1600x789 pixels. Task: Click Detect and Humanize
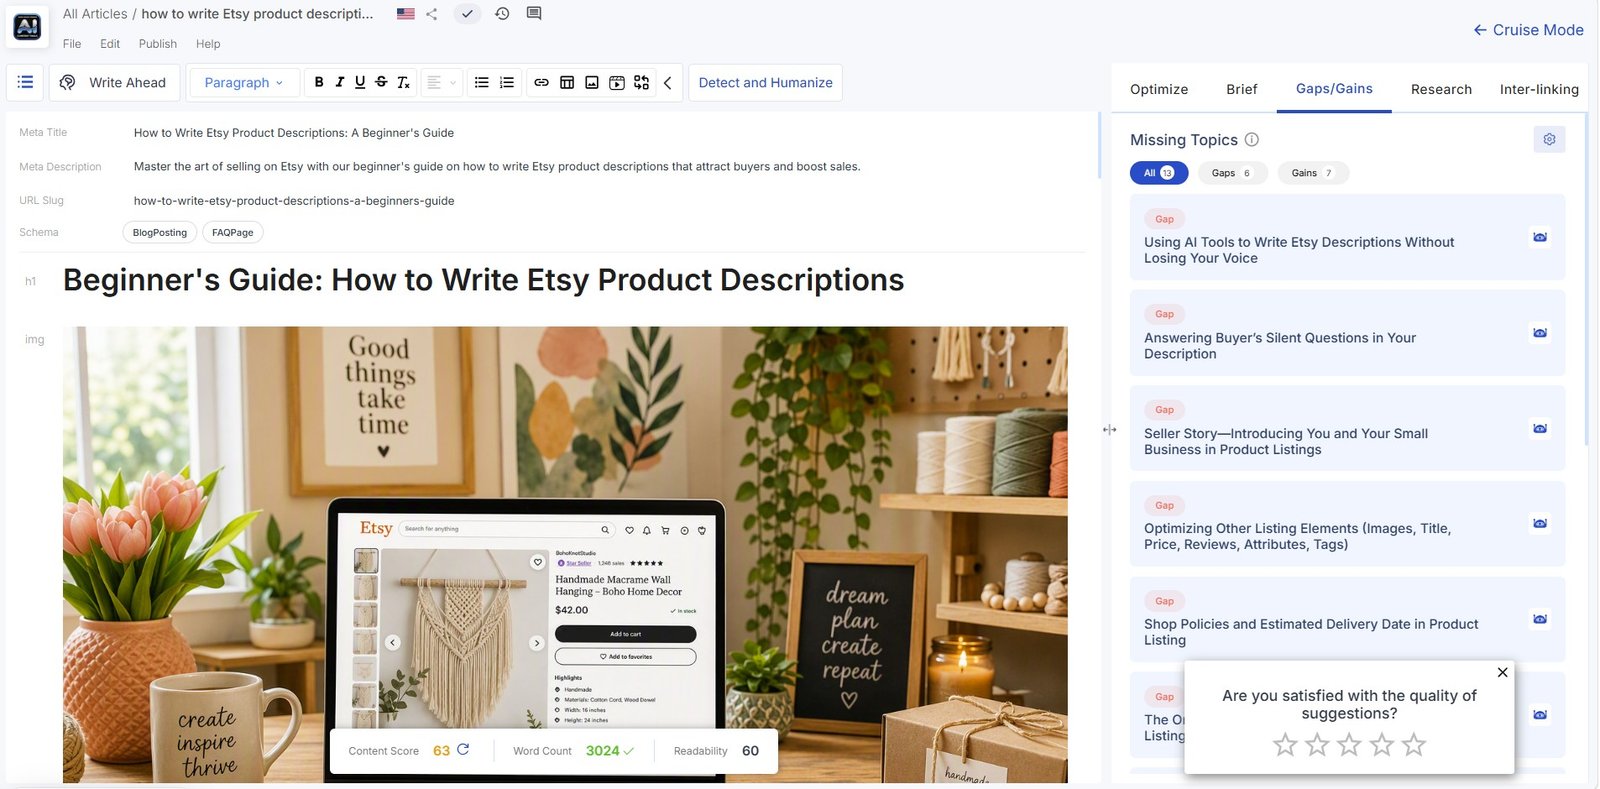coord(765,82)
